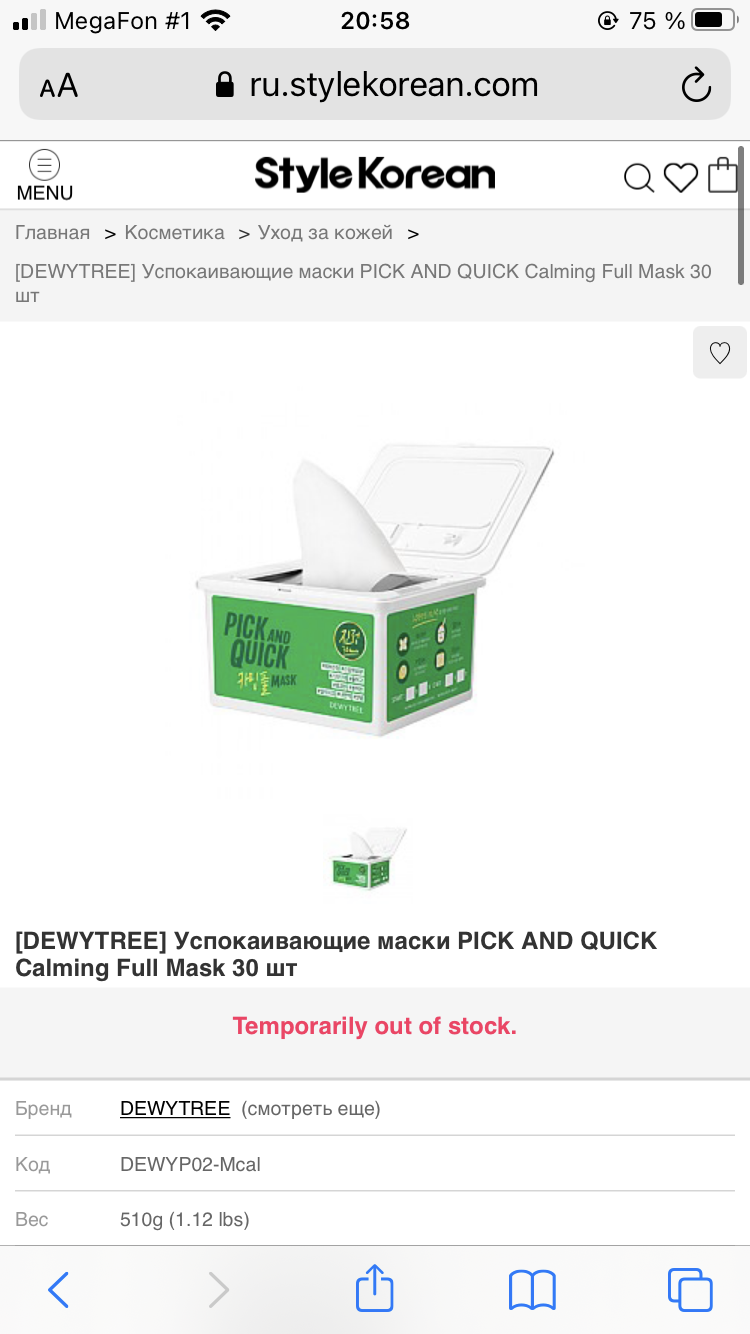The height and width of the screenshot is (1334, 750).
Task: Open Уход за кожей breadcrumb
Action: click(x=325, y=233)
